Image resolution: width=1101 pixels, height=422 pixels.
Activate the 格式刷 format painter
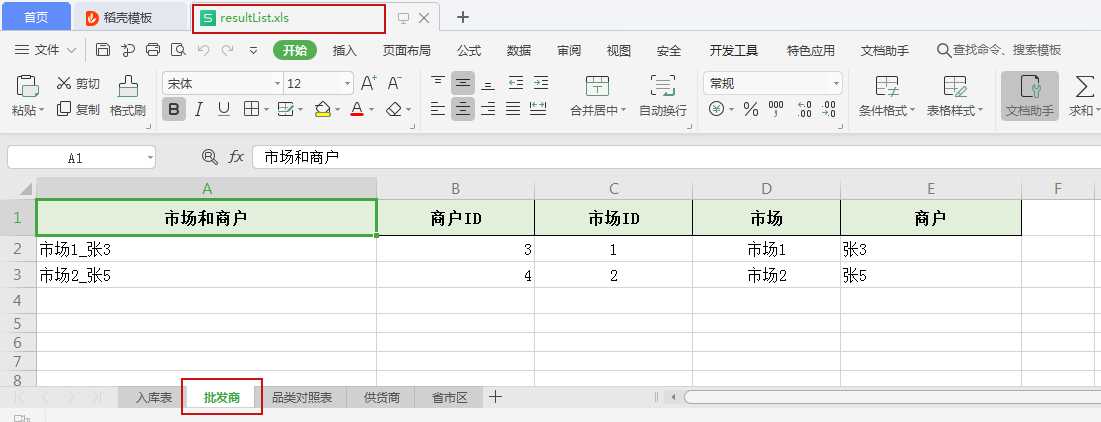[x=128, y=96]
